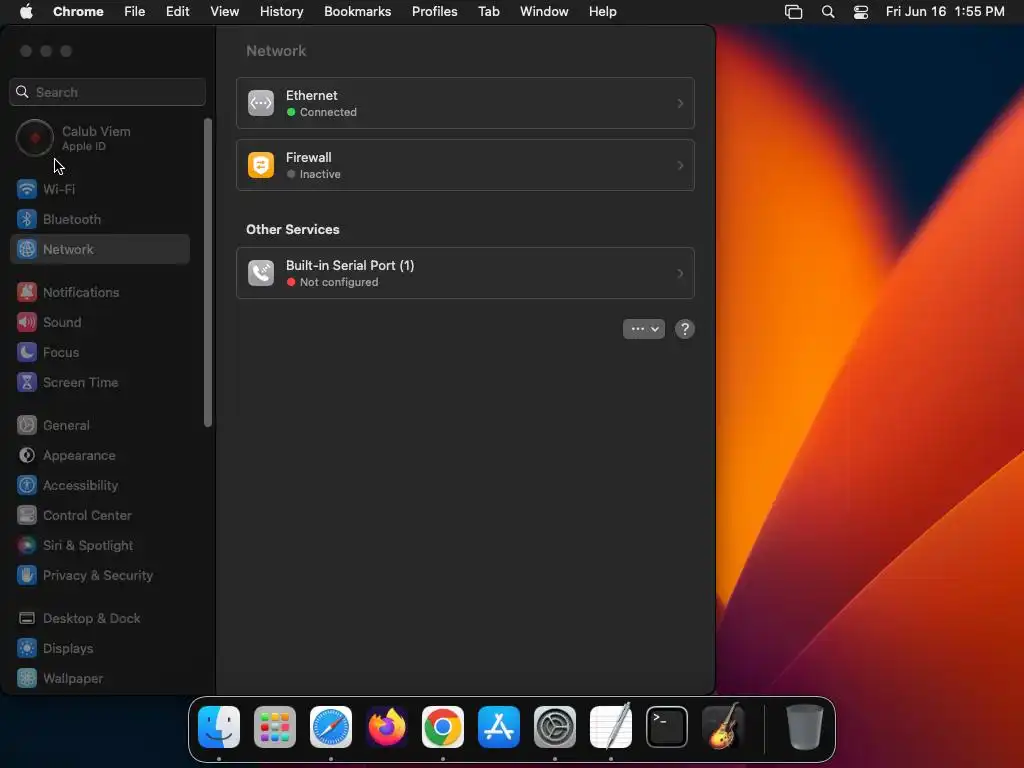Viewport: 1024px width, 768px height.
Task: Open App Store from the Dock
Action: point(499,727)
